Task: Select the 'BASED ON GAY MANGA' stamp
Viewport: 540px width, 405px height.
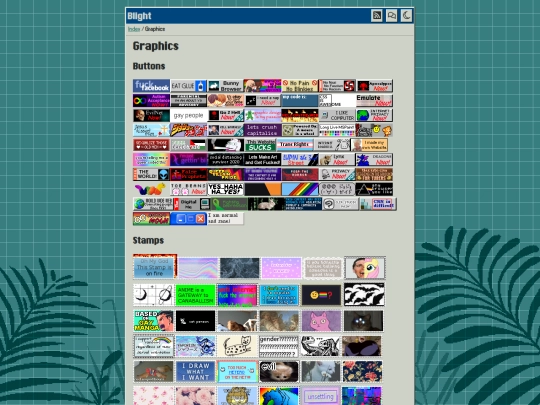Action: (x=154, y=321)
